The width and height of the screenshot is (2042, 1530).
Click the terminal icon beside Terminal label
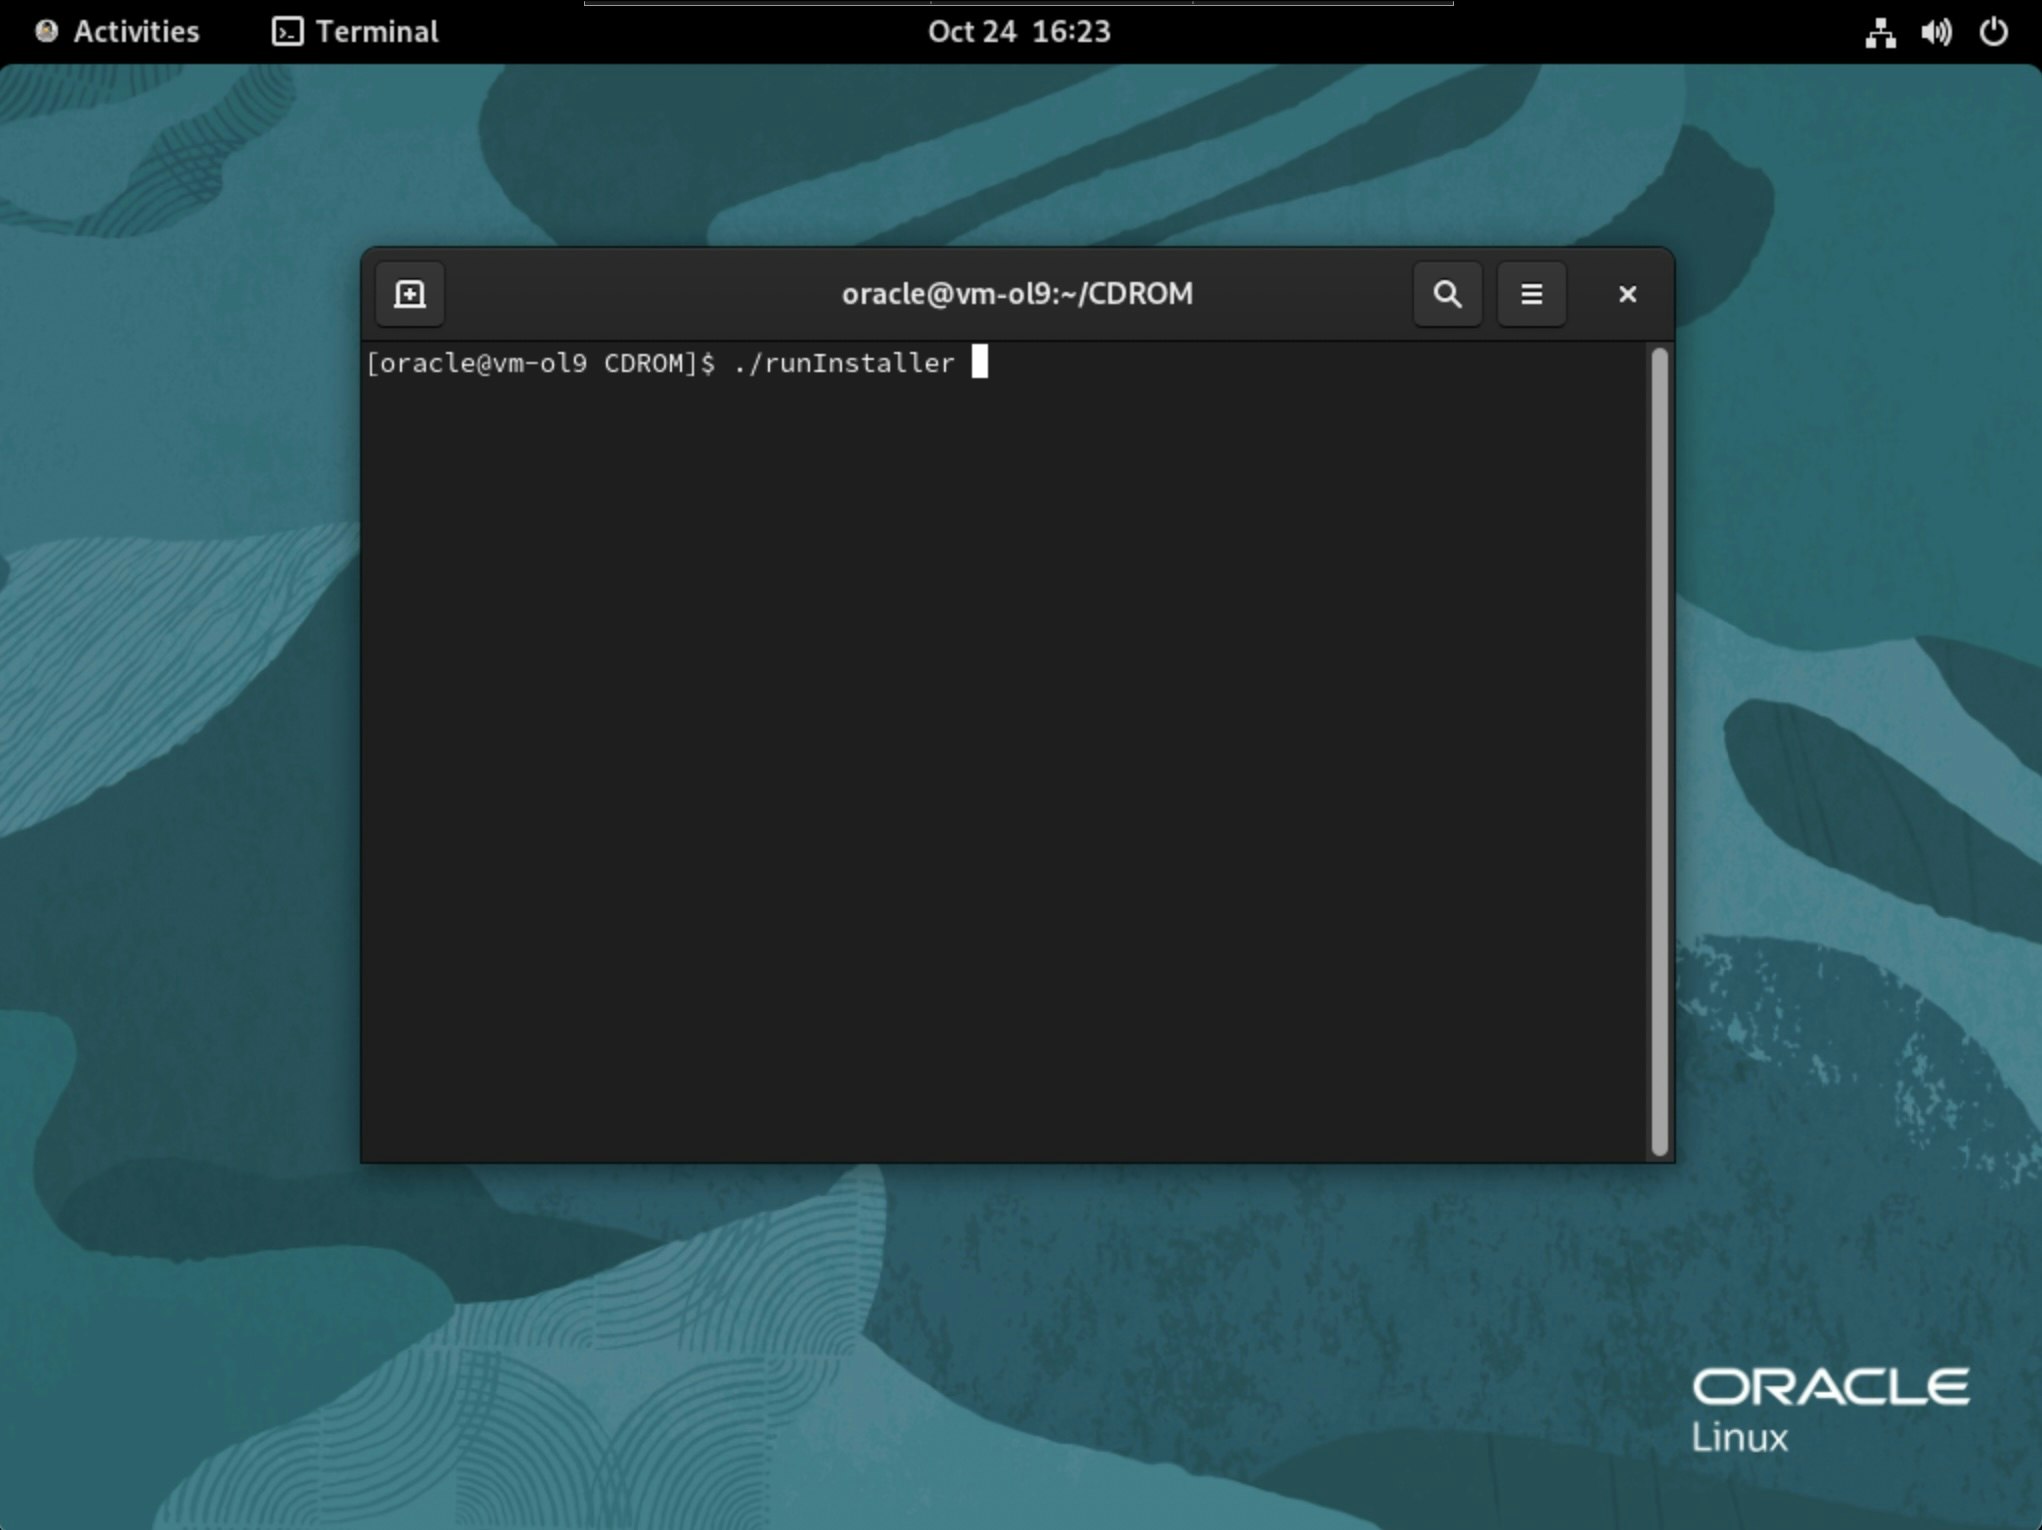pyautogui.click(x=287, y=32)
